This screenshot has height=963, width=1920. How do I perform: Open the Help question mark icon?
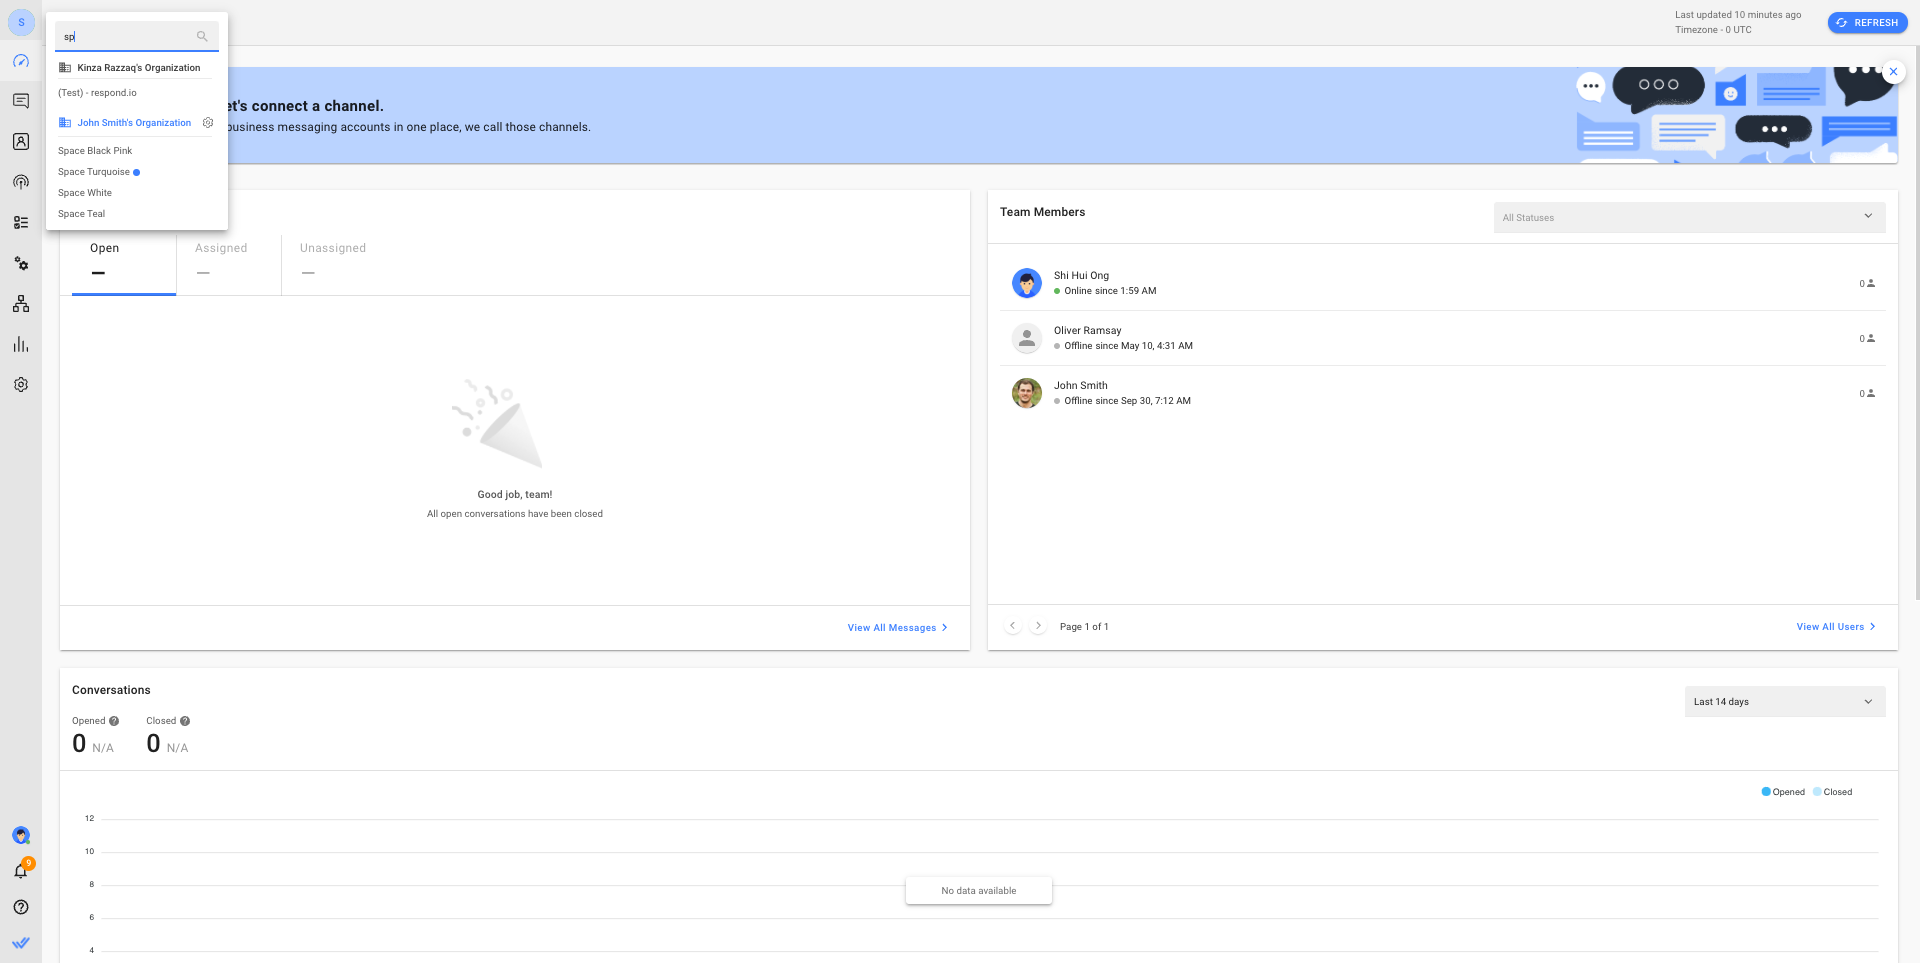click(21, 907)
